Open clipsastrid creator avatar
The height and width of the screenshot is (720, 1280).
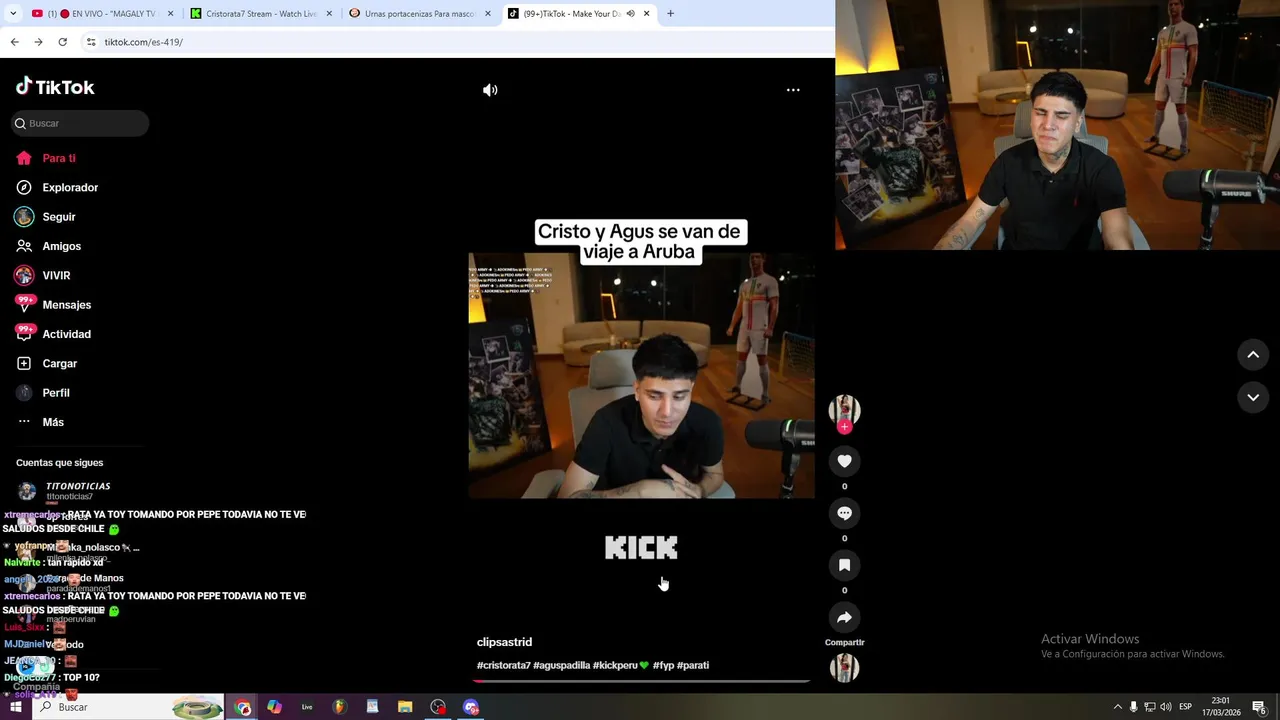point(844,410)
